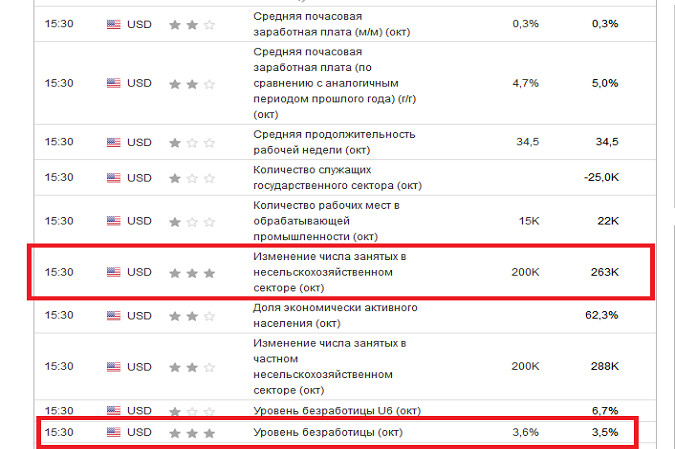Click the 263K value for nonfarm payrolls
This screenshot has height=449, width=675.
(602, 271)
